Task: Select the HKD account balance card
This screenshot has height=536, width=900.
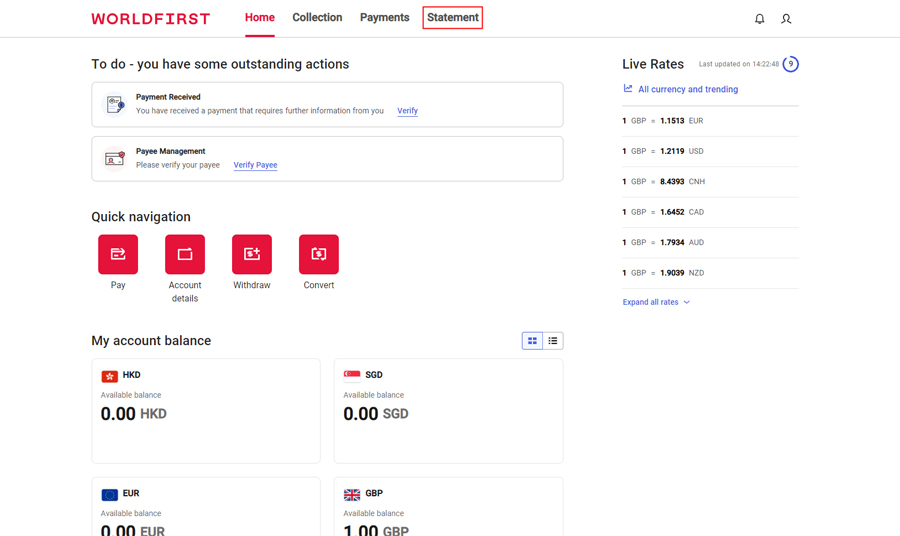Action: click(x=206, y=411)
